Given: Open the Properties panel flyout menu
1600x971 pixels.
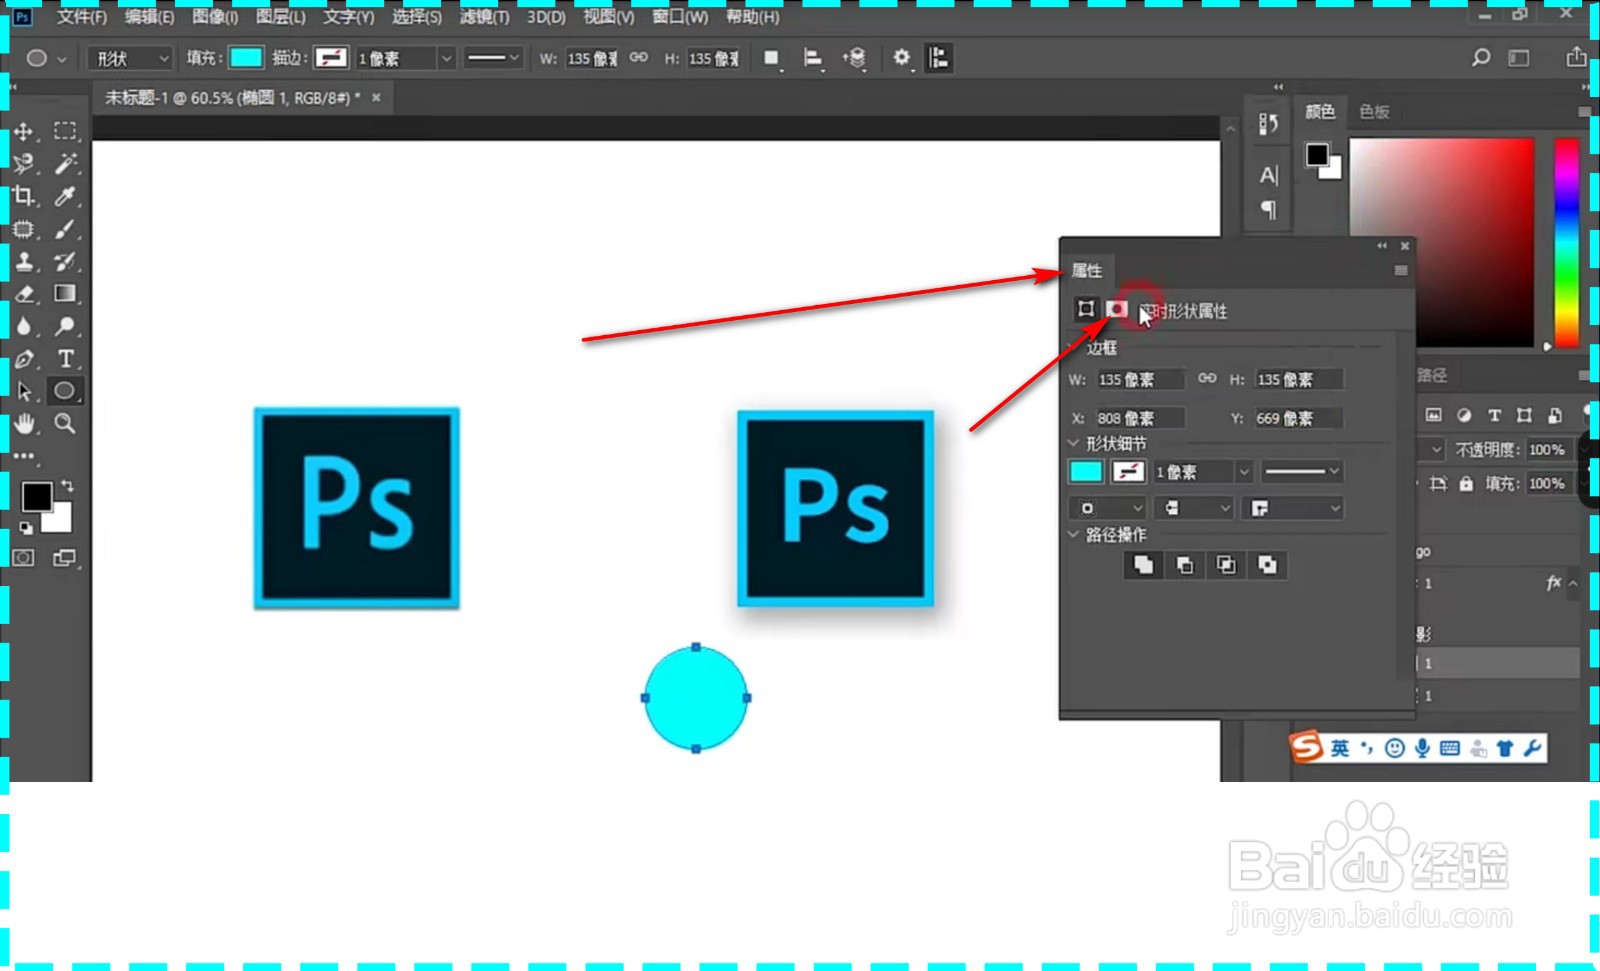Looking at the screenshot, I should pos(1401,270).
